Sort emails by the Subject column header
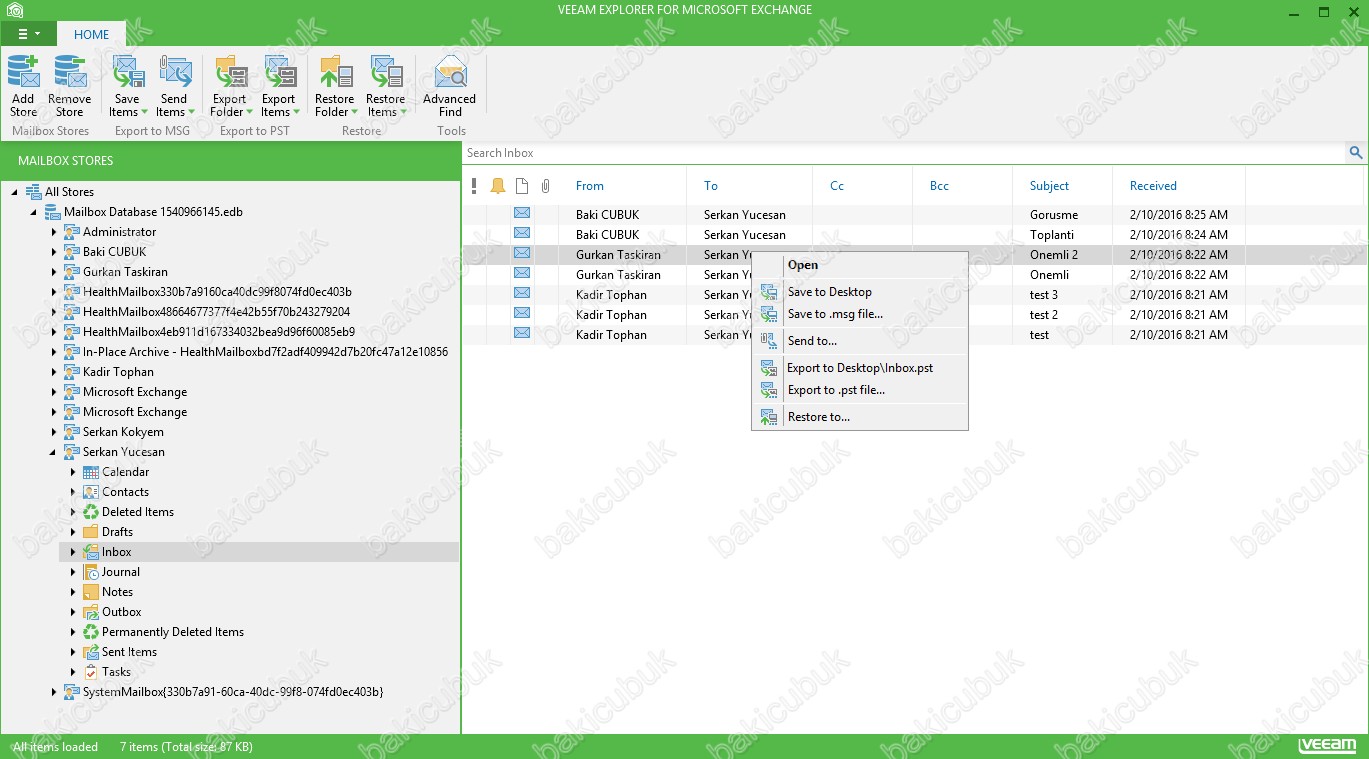The height and width of the screenshot is (759, 1369). click(1049, 186)
